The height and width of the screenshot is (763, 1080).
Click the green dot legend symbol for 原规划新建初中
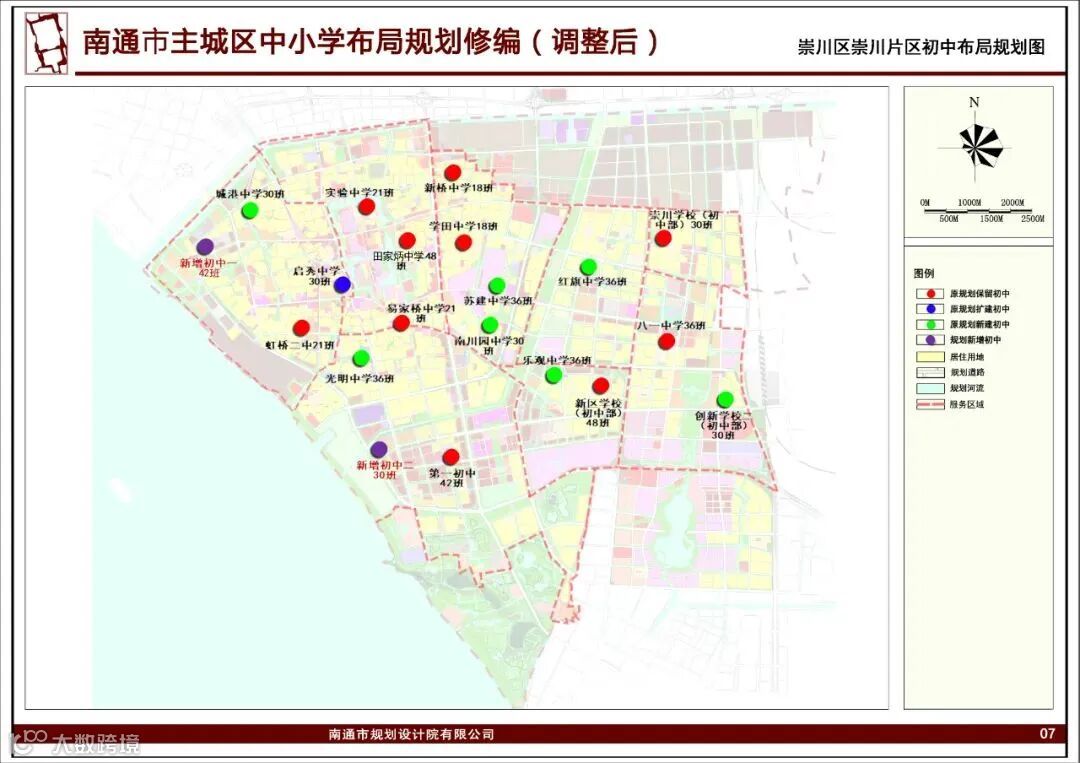tap(930, 324)
